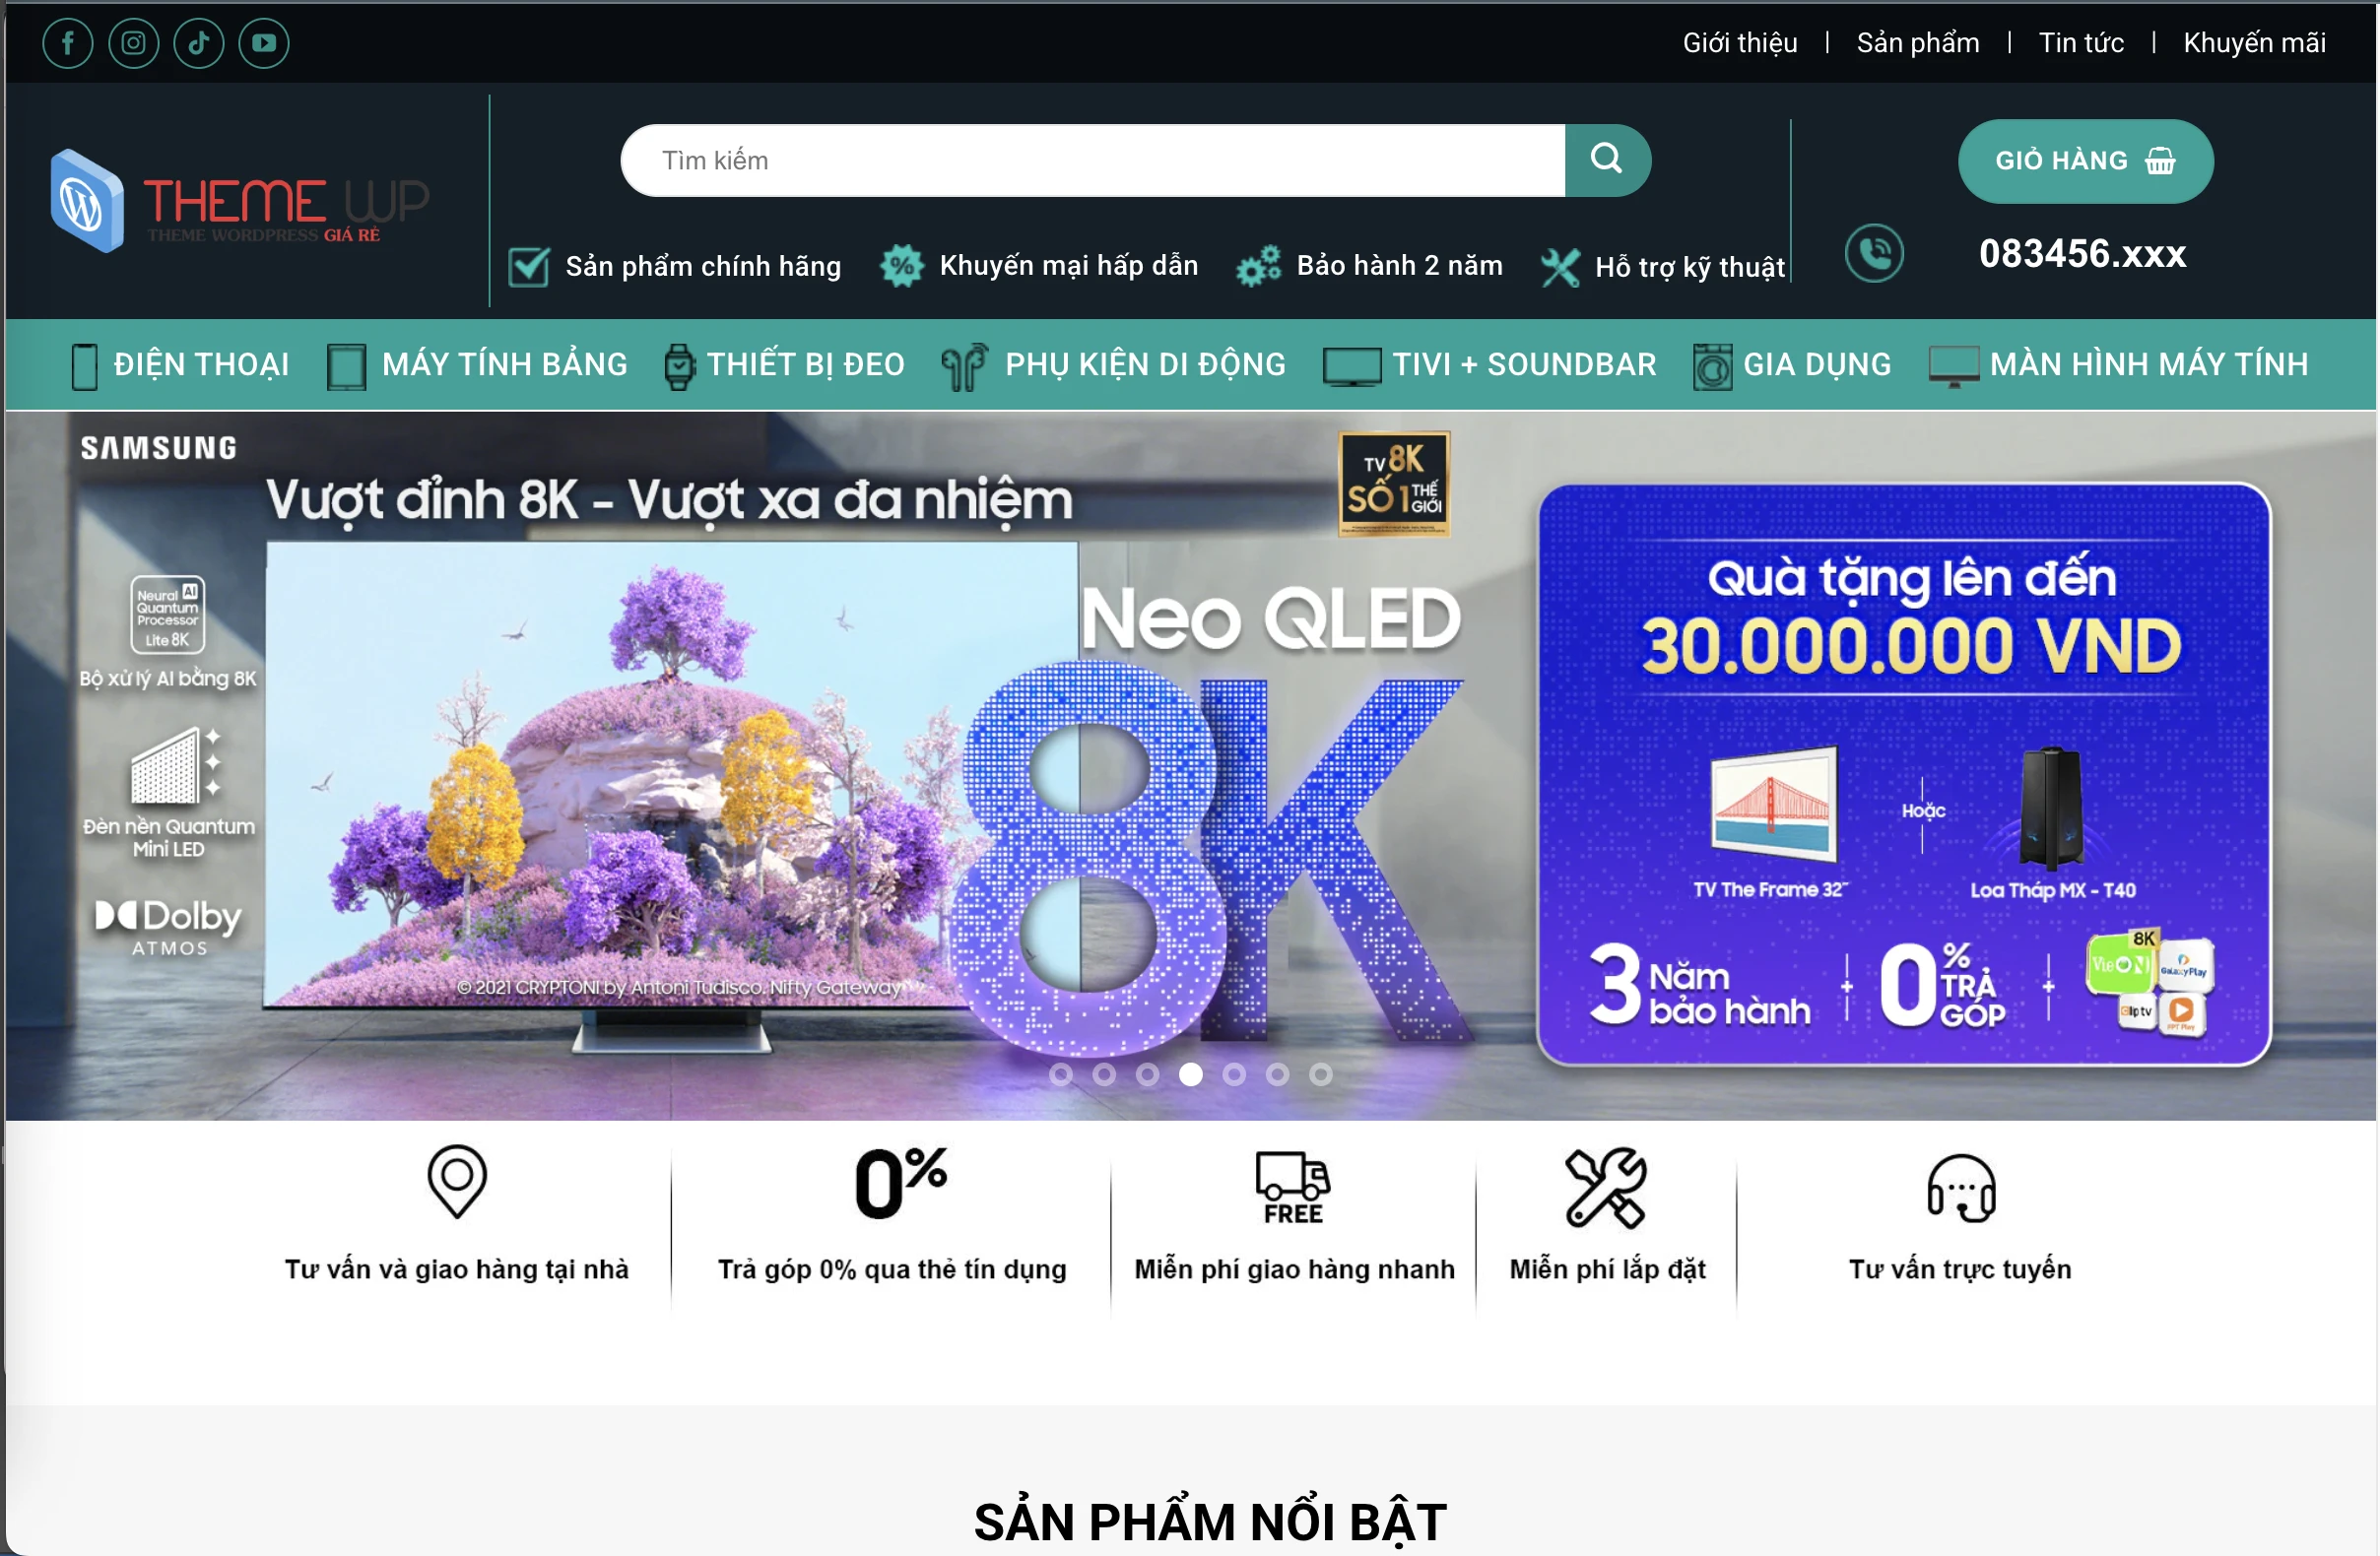Open the Facebook social icon
The height and width of the screenshot is (1556, 2380).
tap(68, 43)
